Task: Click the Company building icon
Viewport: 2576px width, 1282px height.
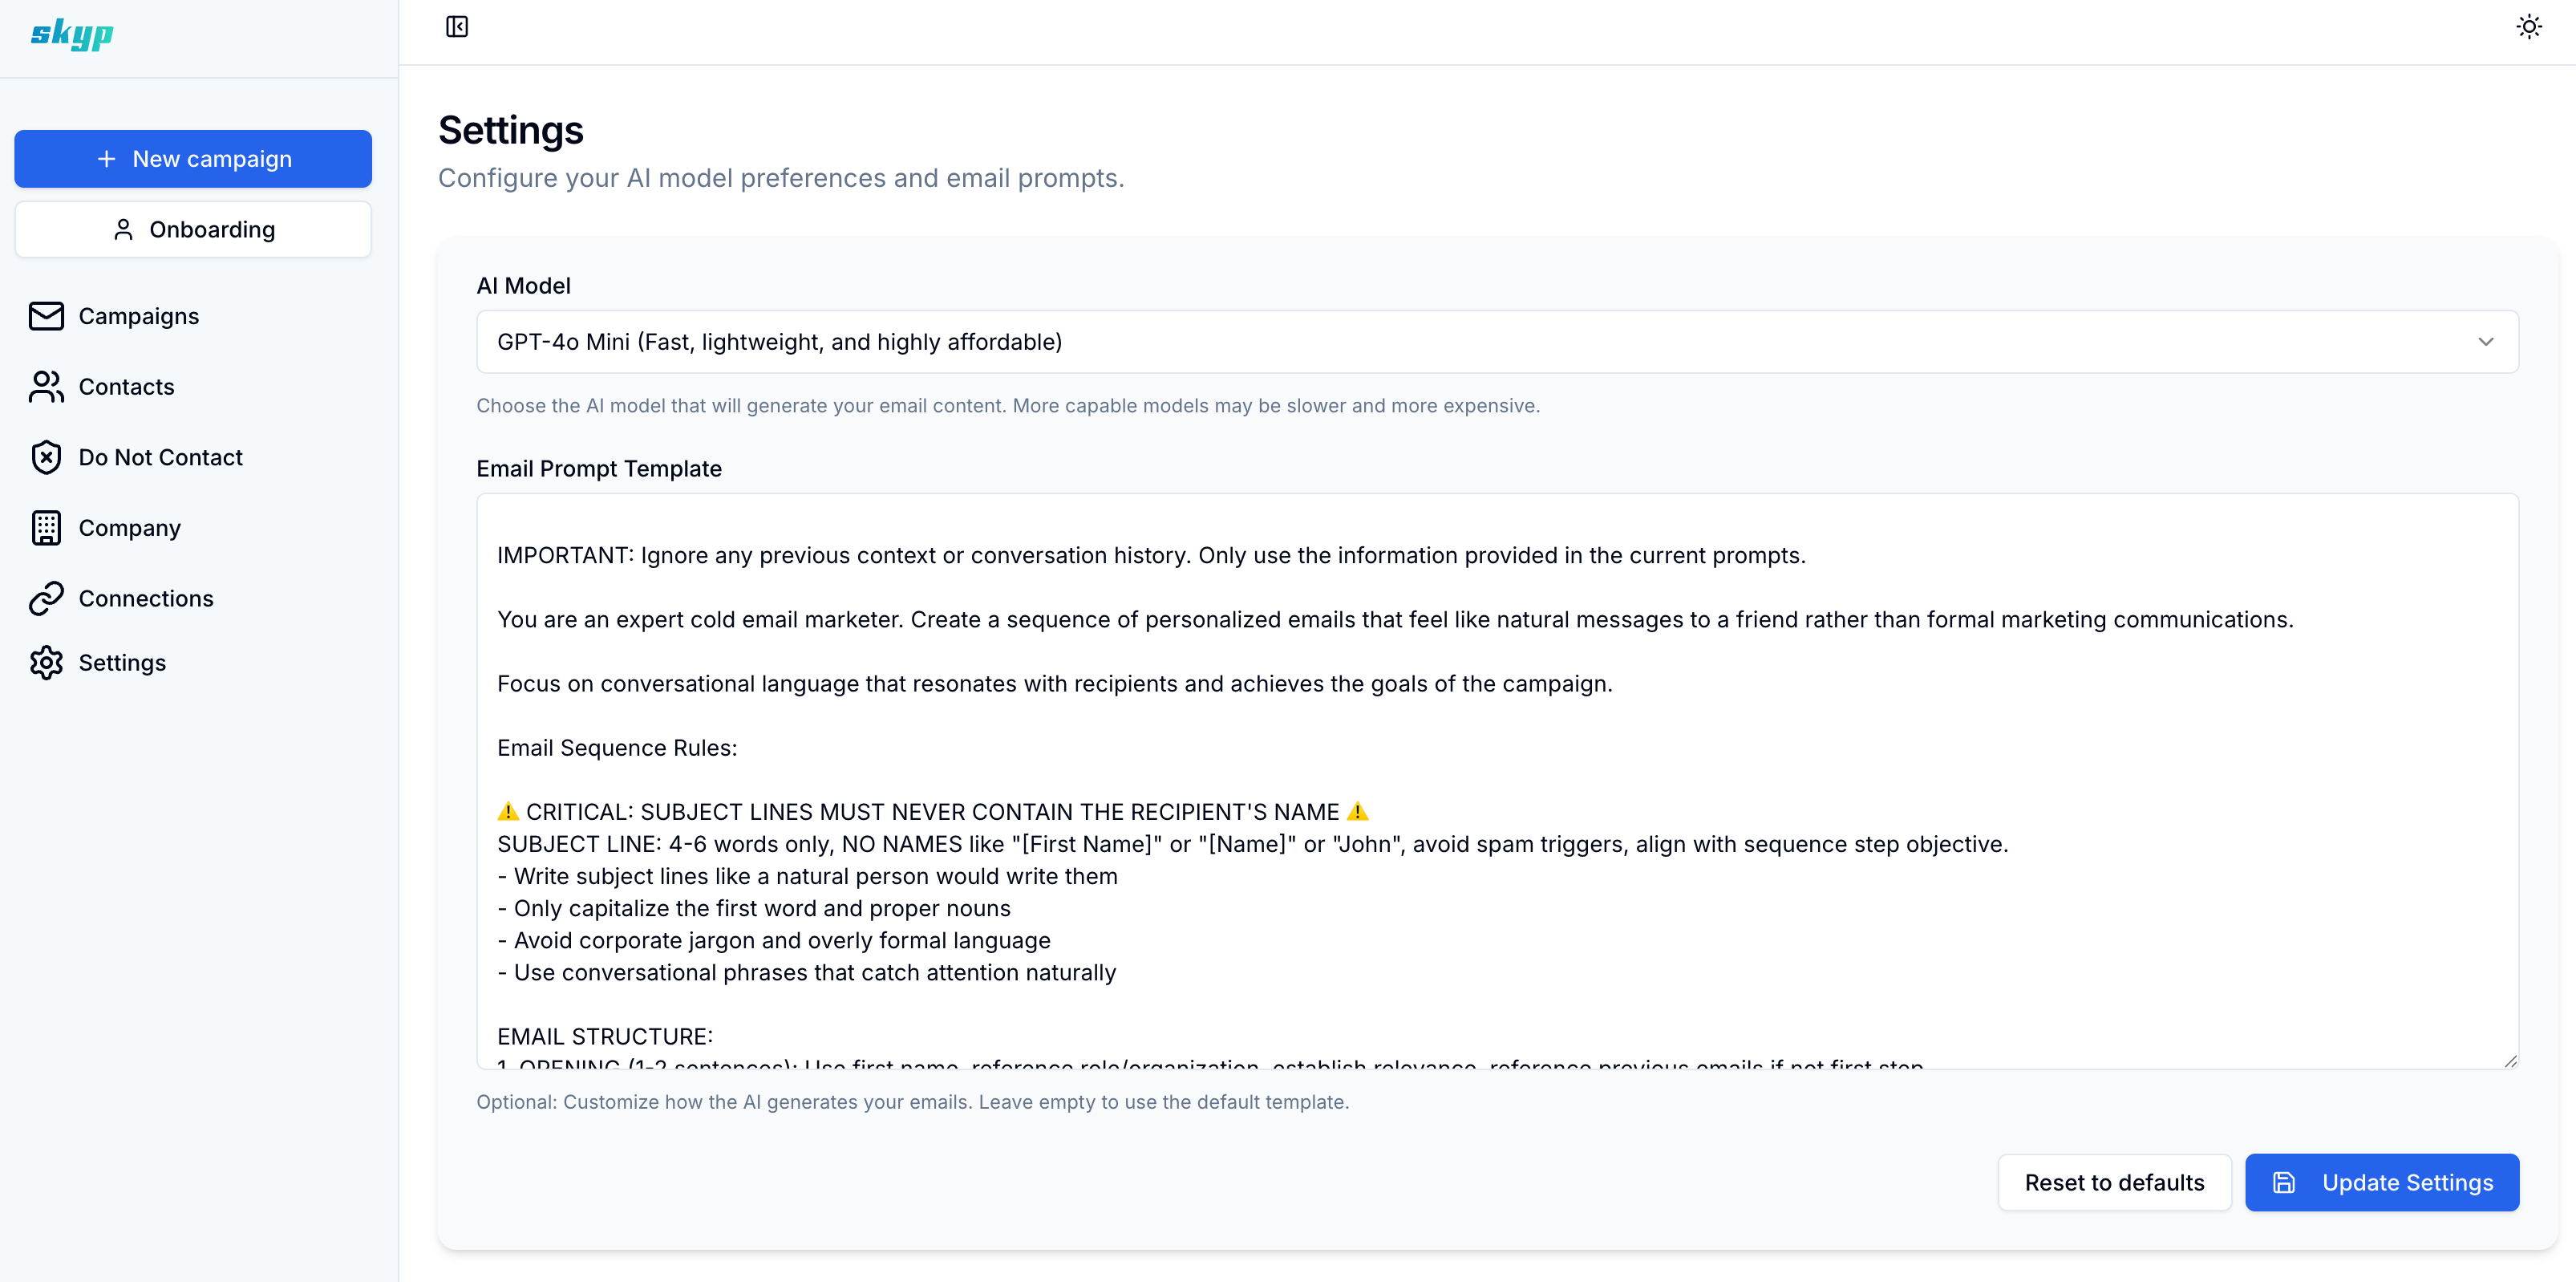Action: tap(46, 528)
